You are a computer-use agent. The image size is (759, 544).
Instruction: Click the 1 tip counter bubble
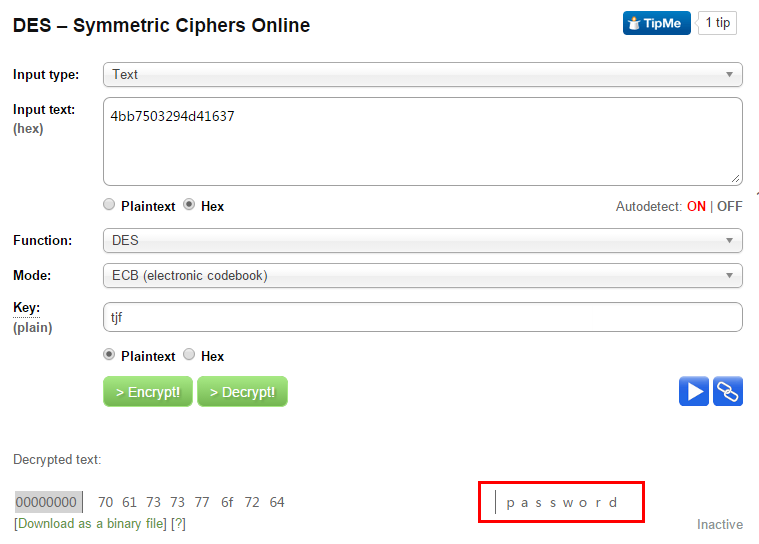pyautogui.click(x=717, y=23)
